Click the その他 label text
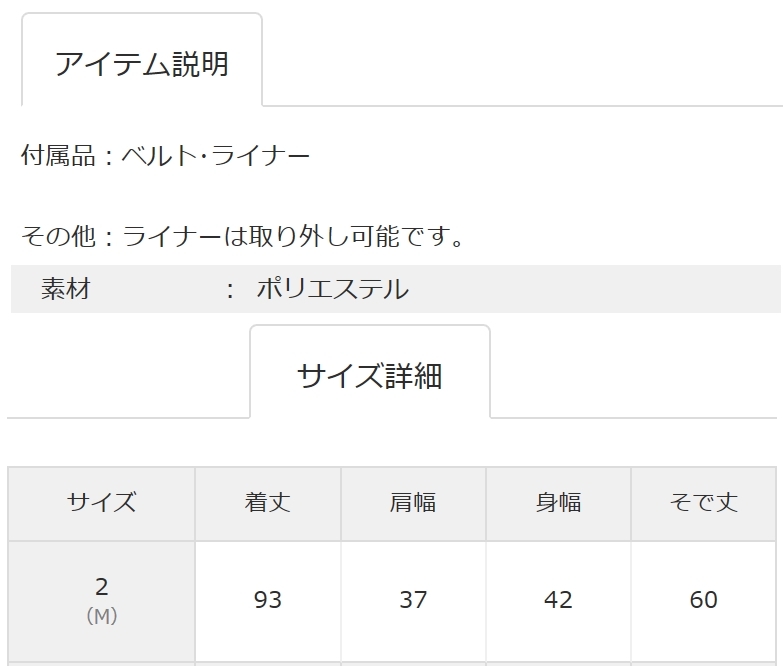 point(57,237)
